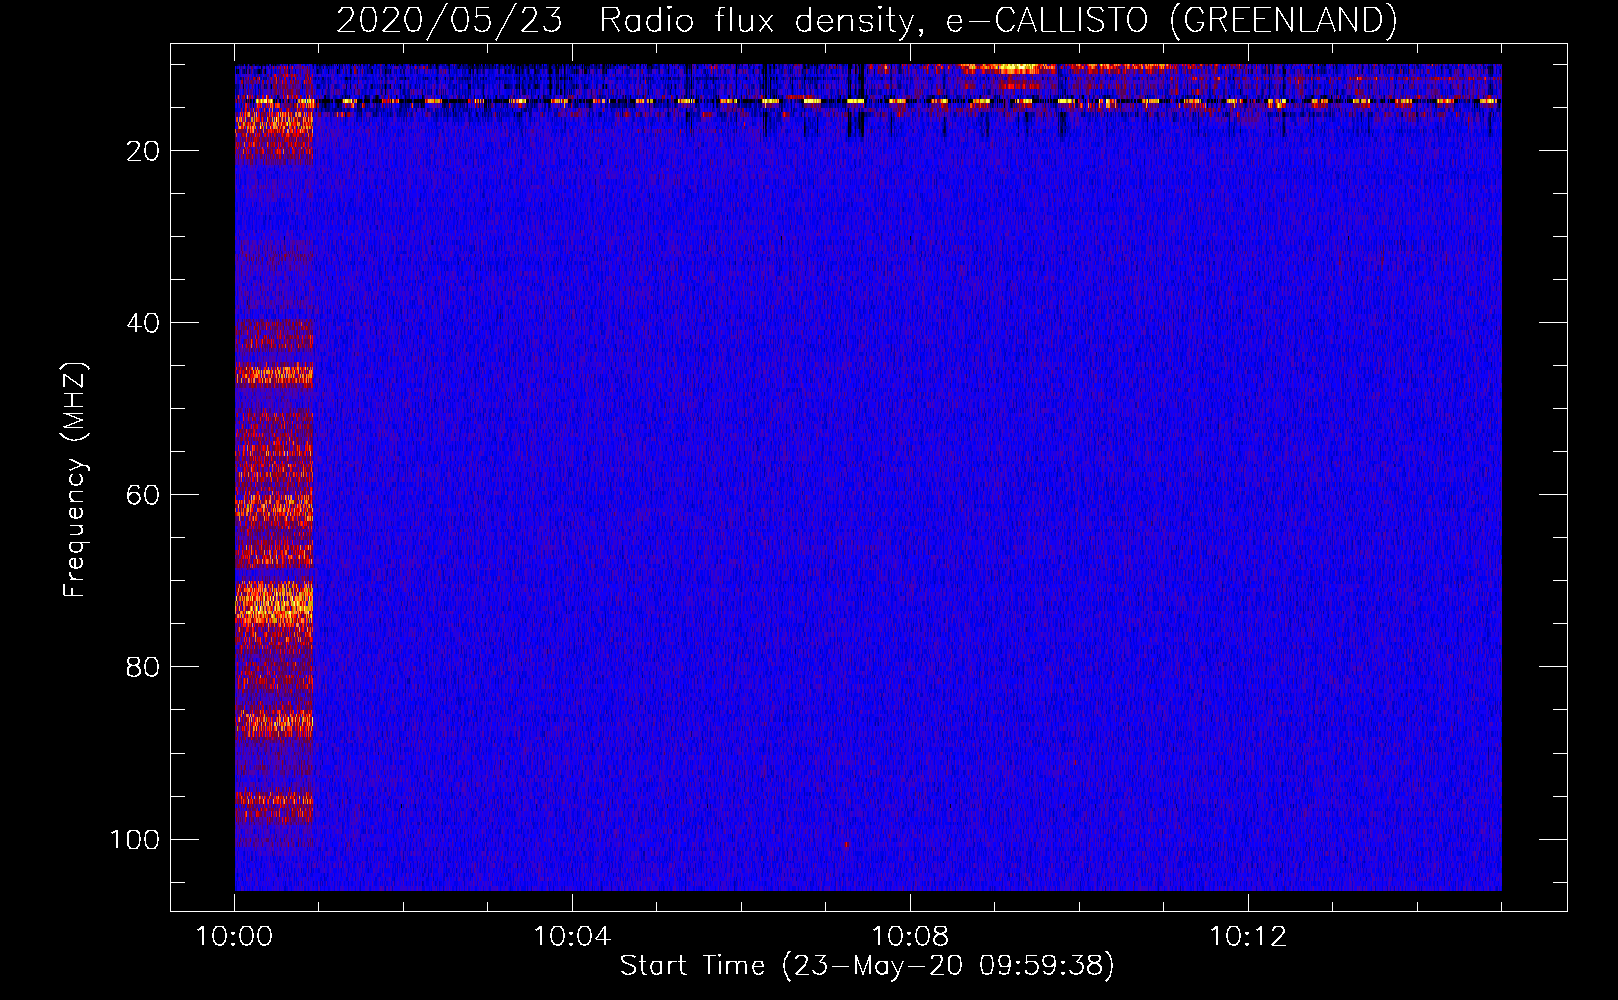Click the '40' frequency tick label
This screenshot has width=1618, height=1000.
point(143,323)
